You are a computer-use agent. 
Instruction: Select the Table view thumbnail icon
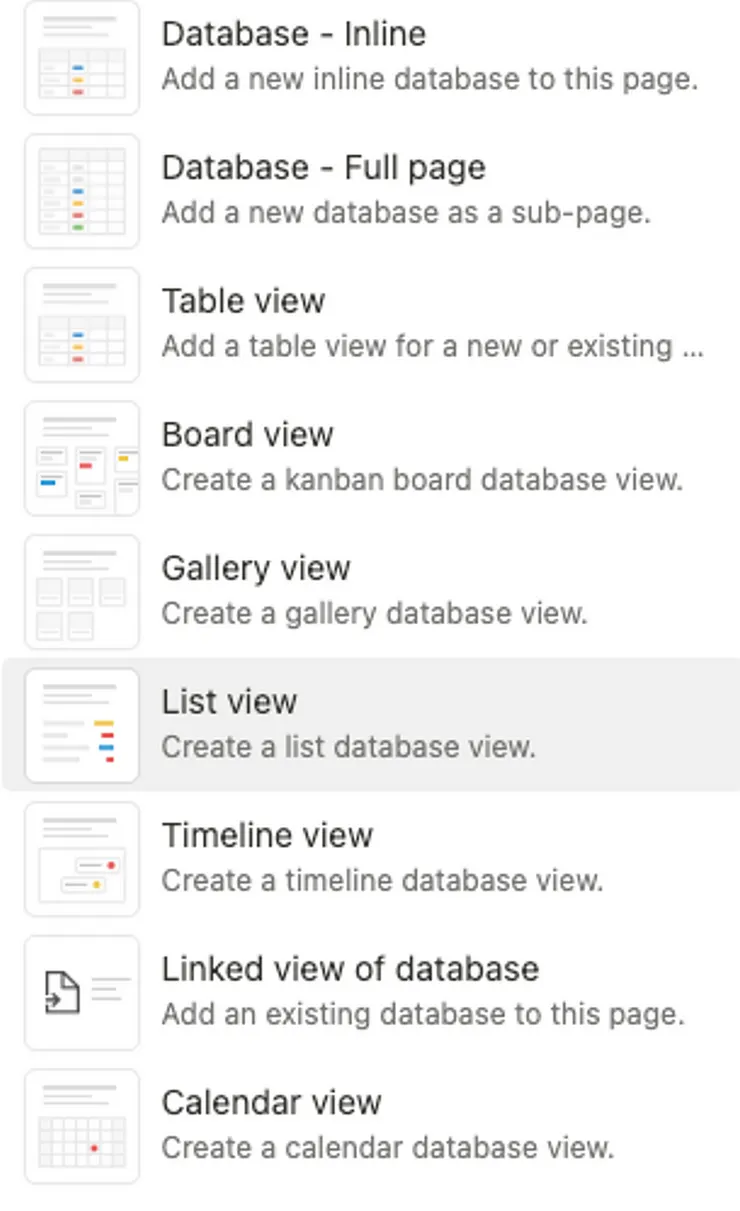(x=82, y=325)
